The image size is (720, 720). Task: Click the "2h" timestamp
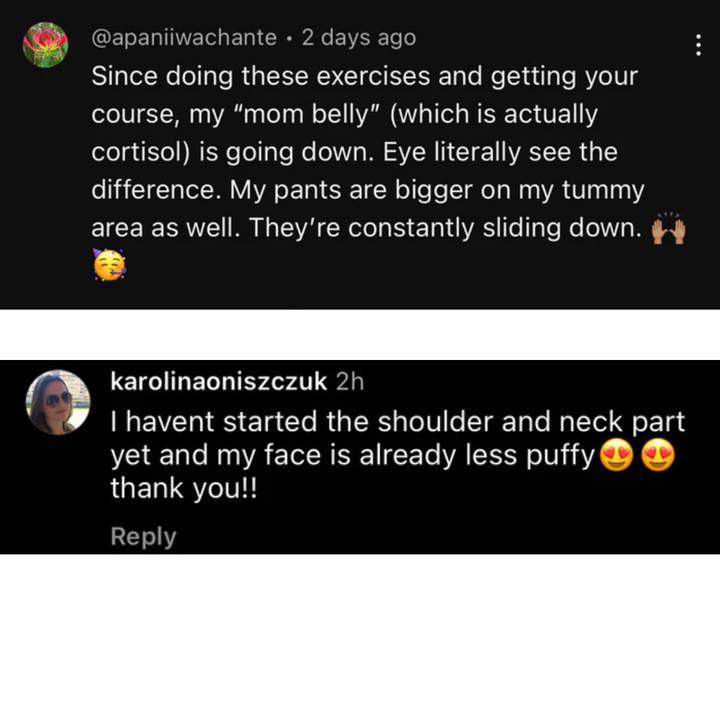351,381
